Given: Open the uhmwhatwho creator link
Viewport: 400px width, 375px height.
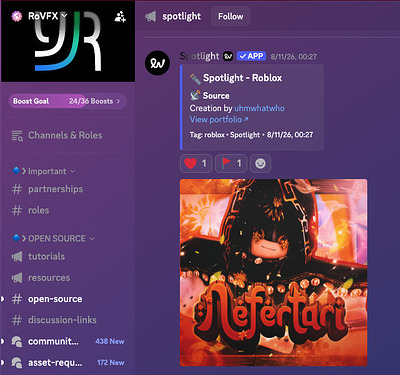Looking at the screenshot, I should click(x=259, y=108).
